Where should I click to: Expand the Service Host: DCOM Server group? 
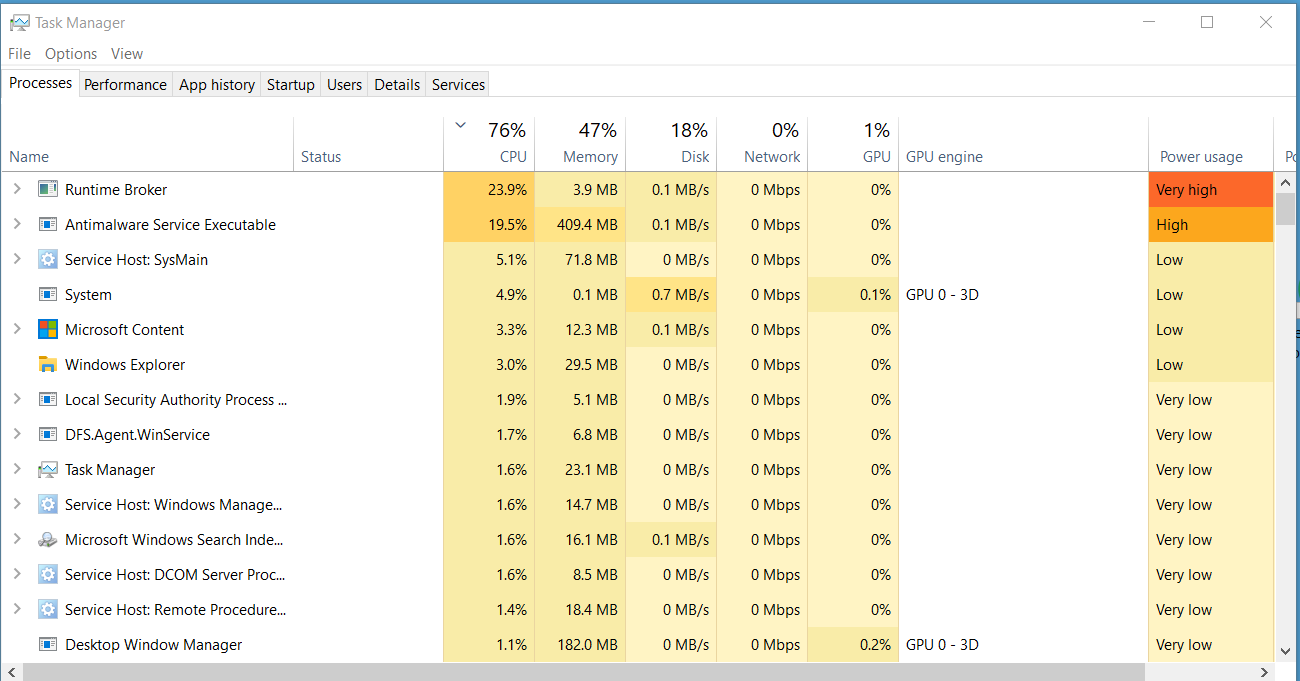16,574
